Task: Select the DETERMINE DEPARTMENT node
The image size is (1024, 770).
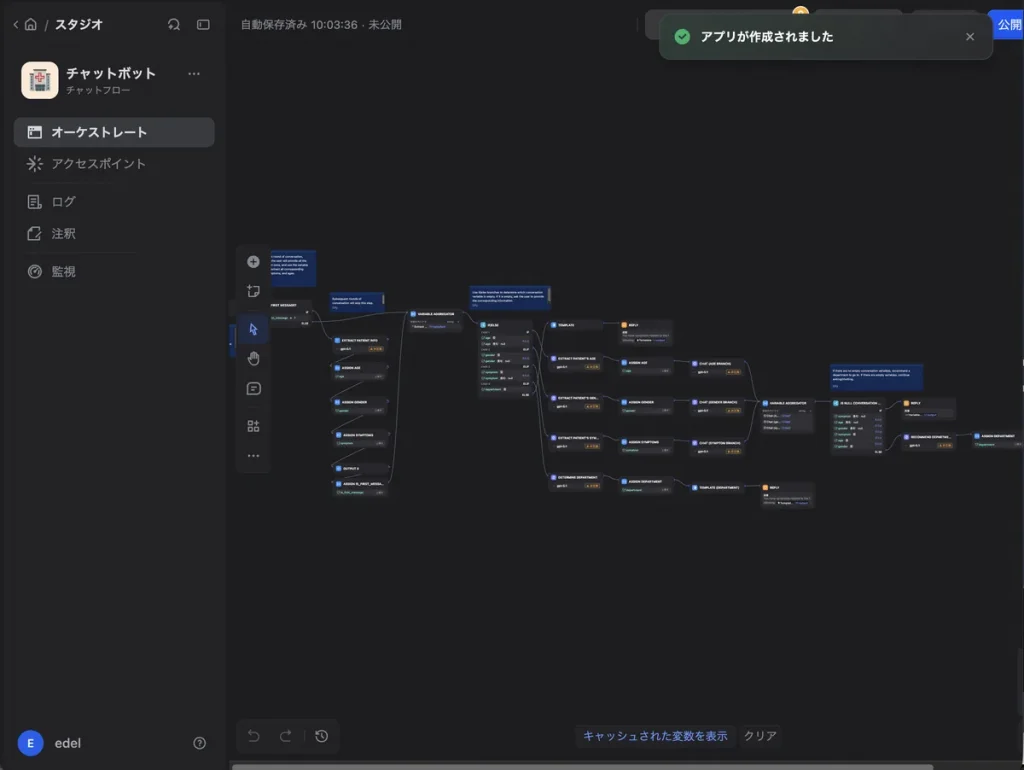Action: coord(575,481)
